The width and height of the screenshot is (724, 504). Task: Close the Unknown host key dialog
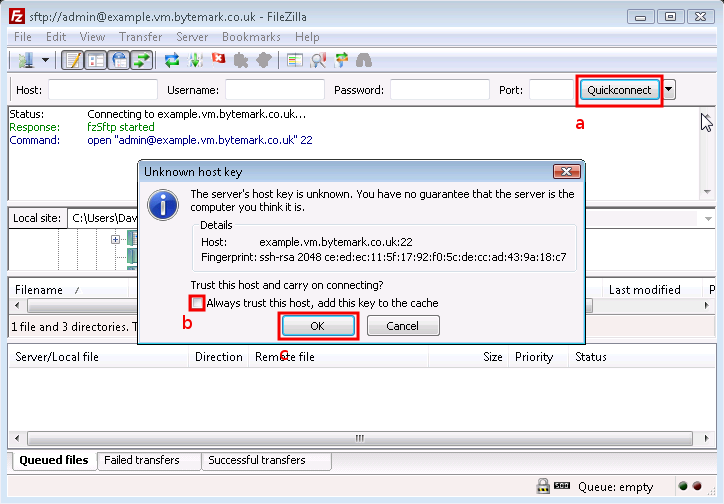pyautogui.click(x=567, y=172)
